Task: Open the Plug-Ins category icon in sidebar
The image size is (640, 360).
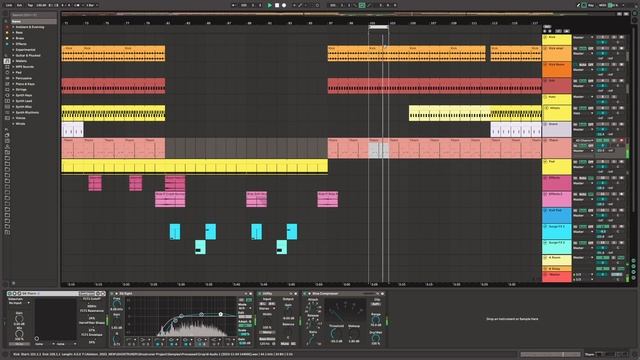Action: point(7,95)
